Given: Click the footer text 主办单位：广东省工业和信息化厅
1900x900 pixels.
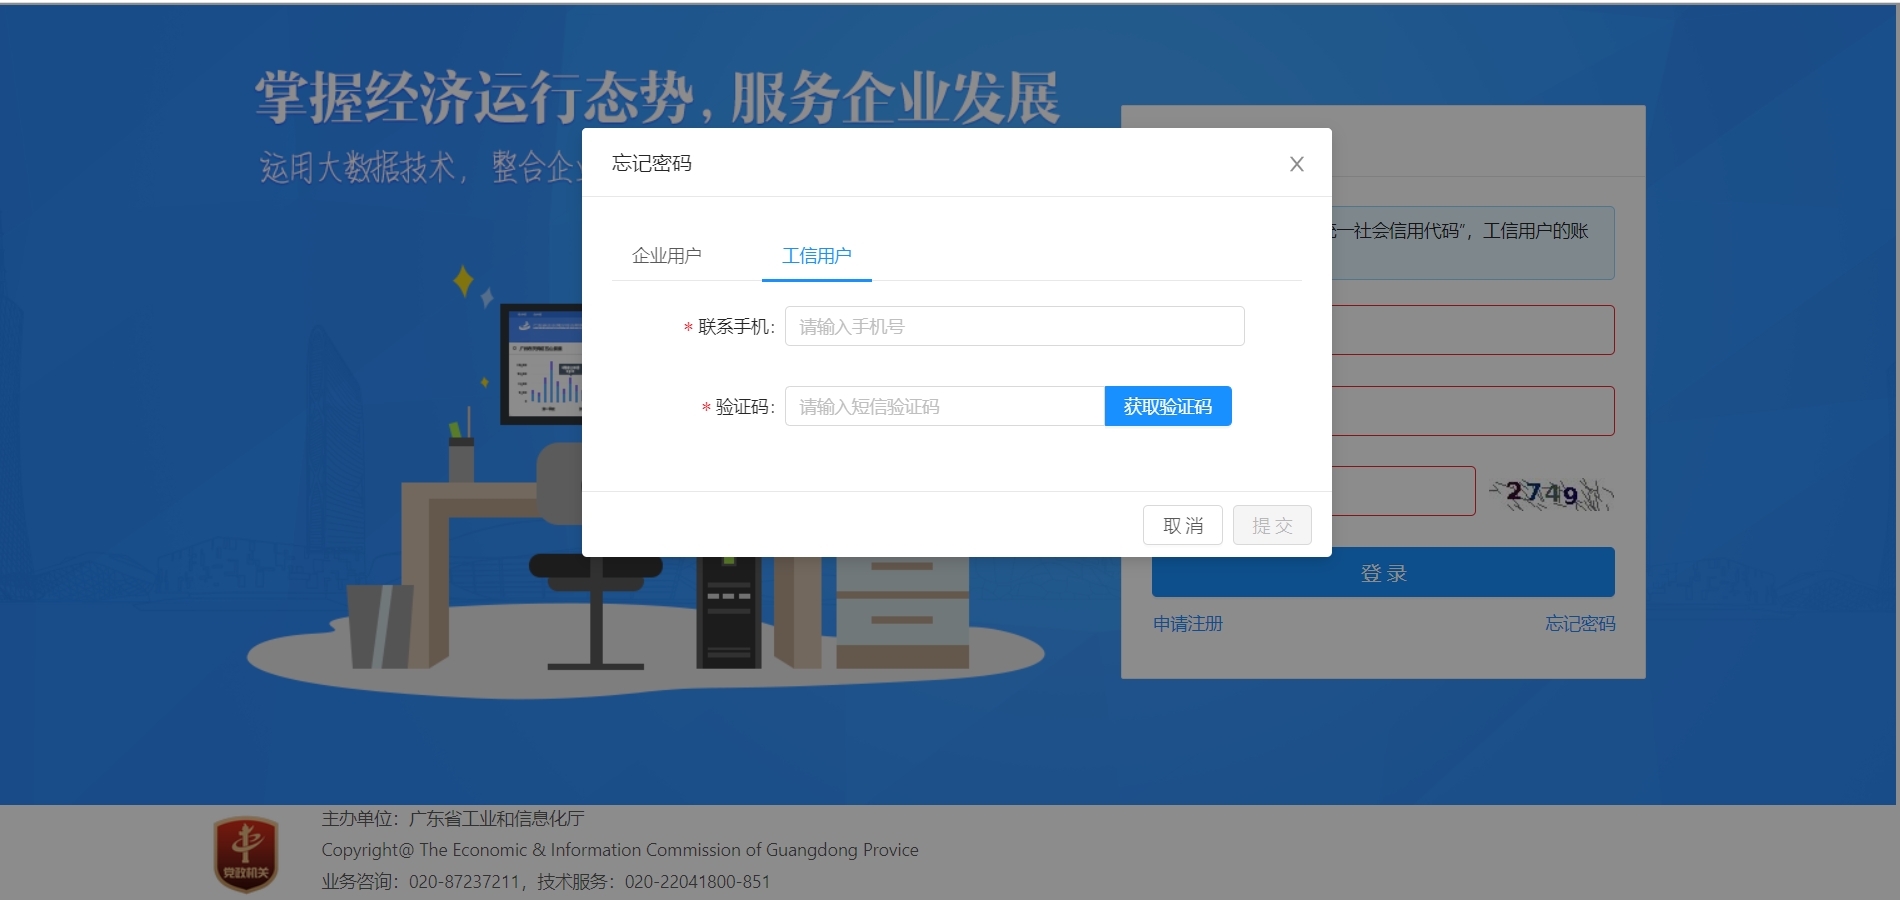Looking at the screenshot, I should 453,819.
